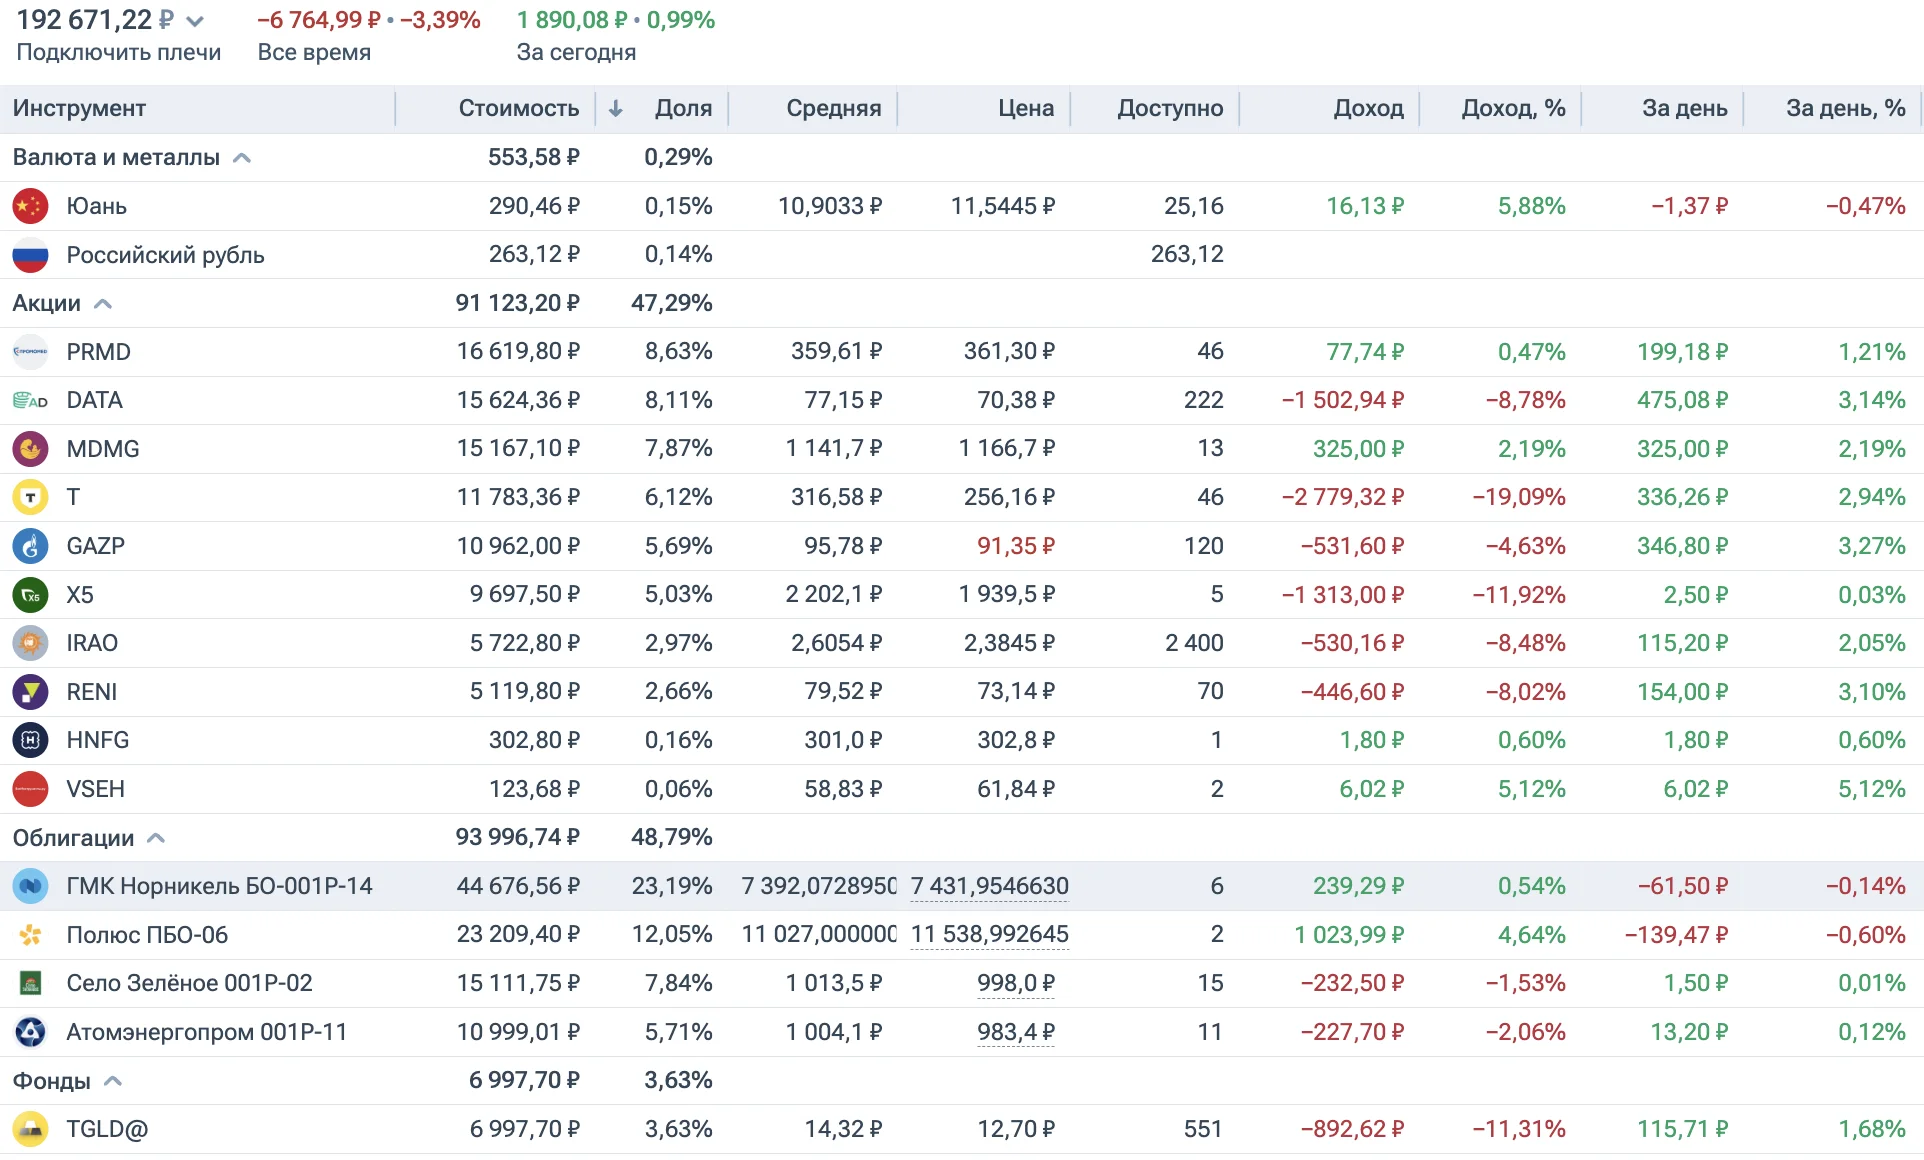Image resolution: width=1924 pixels, height=1160 pixels.
Task: Sort by the Средняя column header
Action: 834,108
